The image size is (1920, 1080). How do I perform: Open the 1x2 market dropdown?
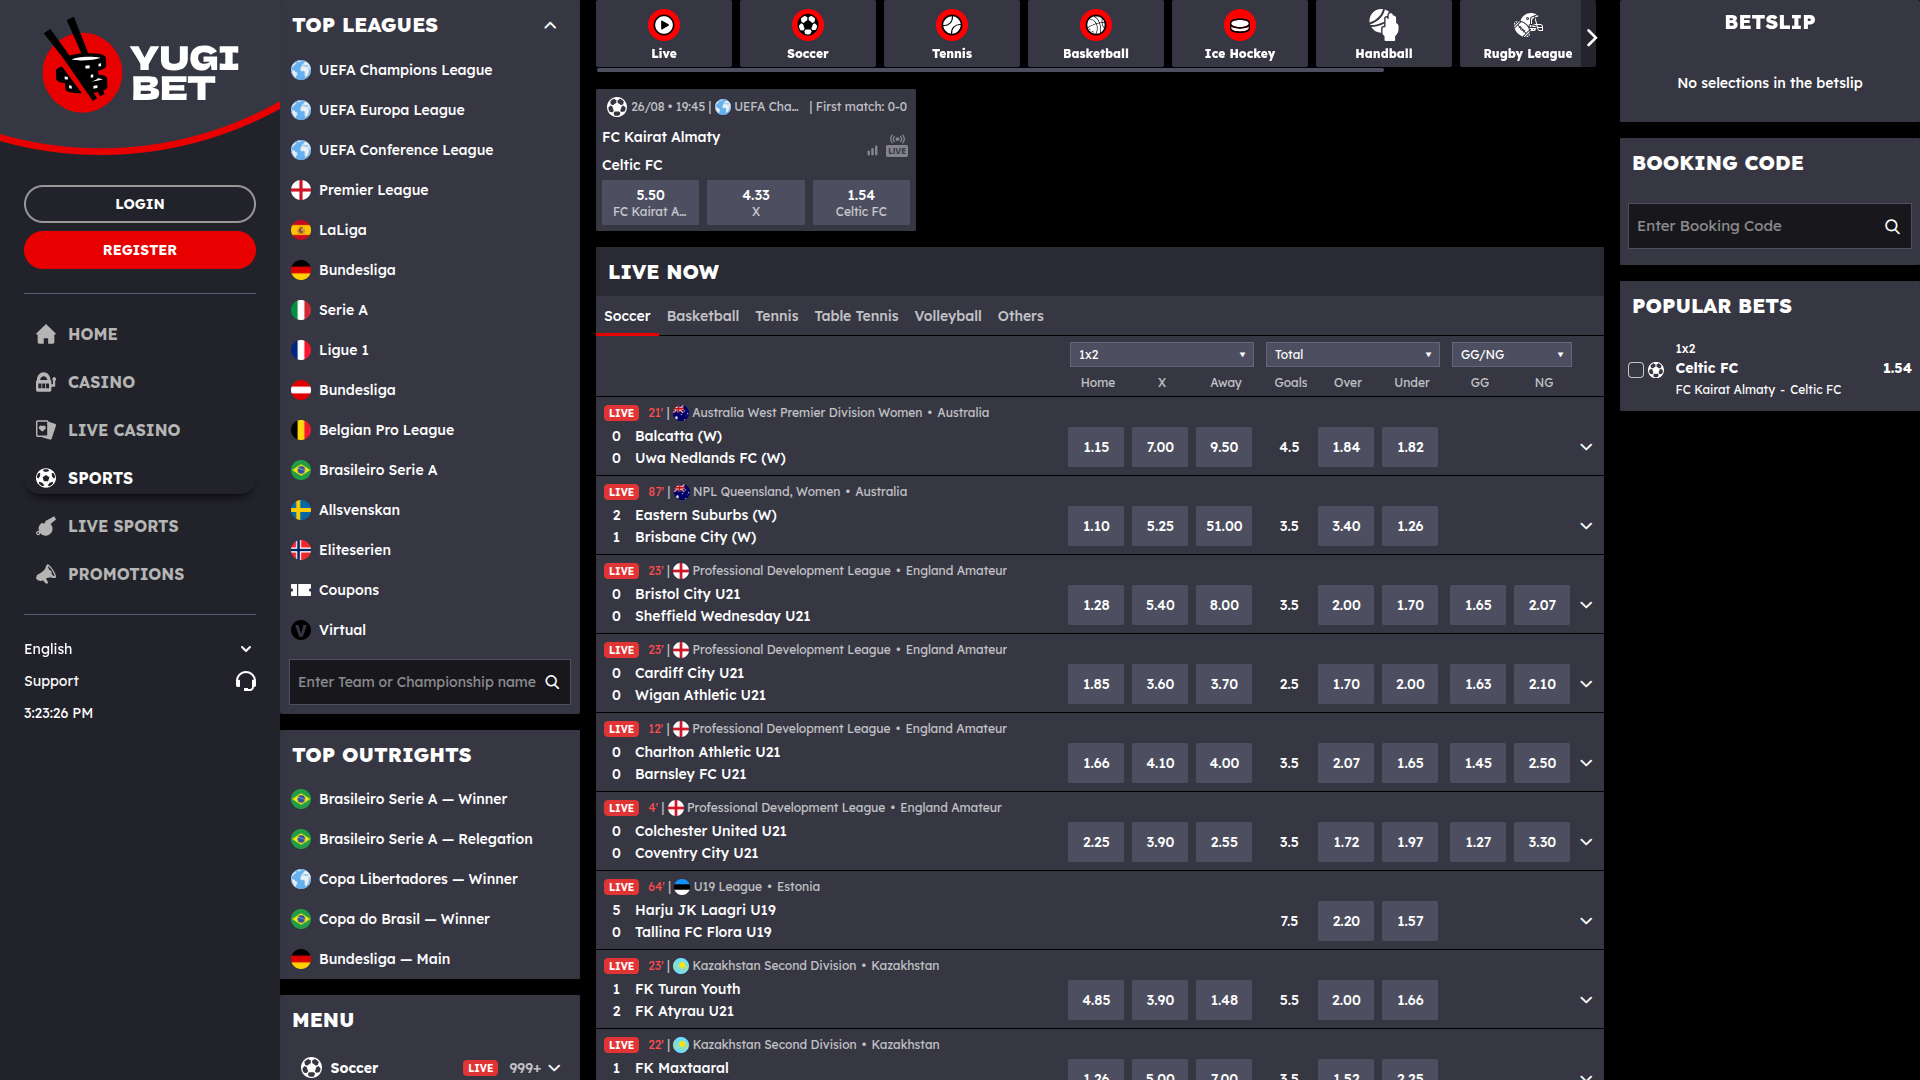click(x=1161, y=355)
